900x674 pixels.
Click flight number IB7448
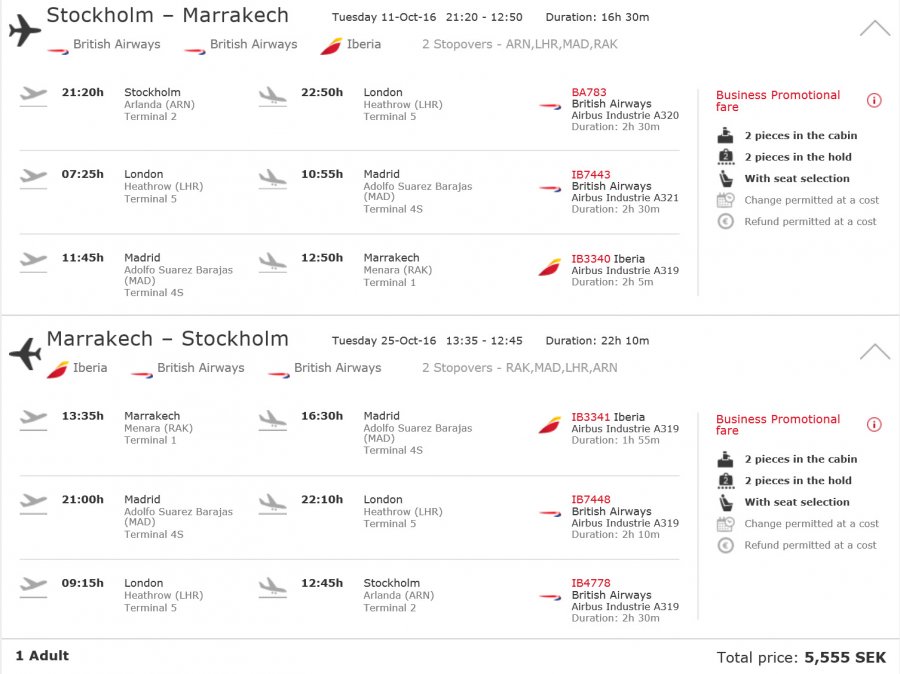pos(591,499)
